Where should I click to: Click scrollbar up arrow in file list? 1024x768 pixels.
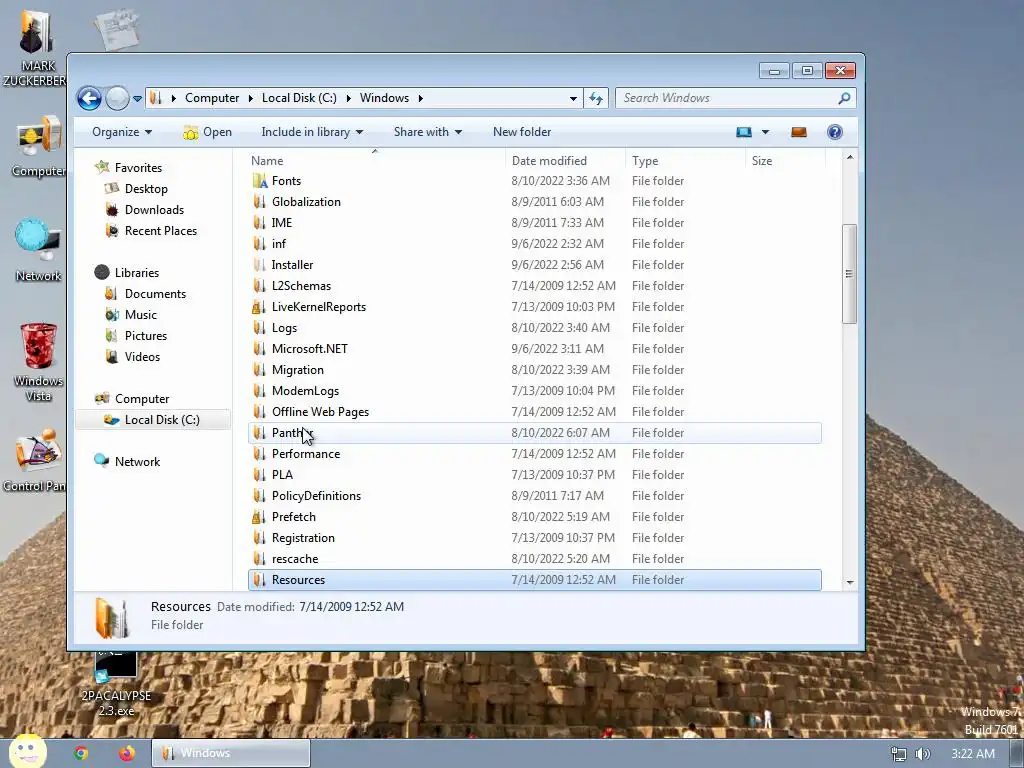tap(850, 157)
